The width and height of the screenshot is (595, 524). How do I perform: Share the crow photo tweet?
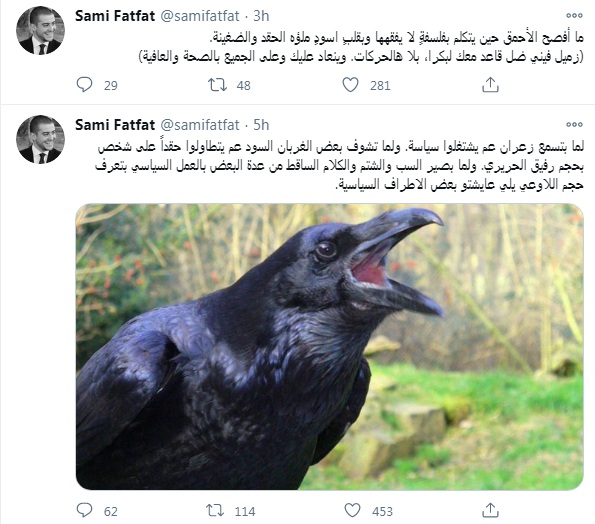click(x=490, y=510)
